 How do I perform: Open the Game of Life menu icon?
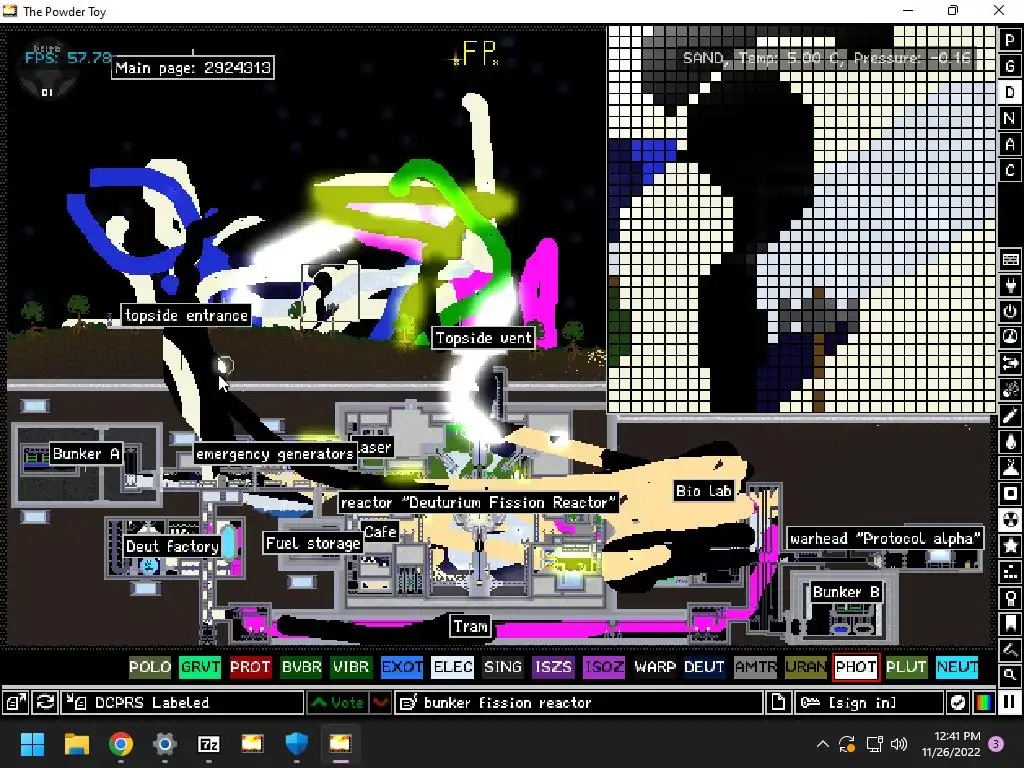click(1010, 571)
